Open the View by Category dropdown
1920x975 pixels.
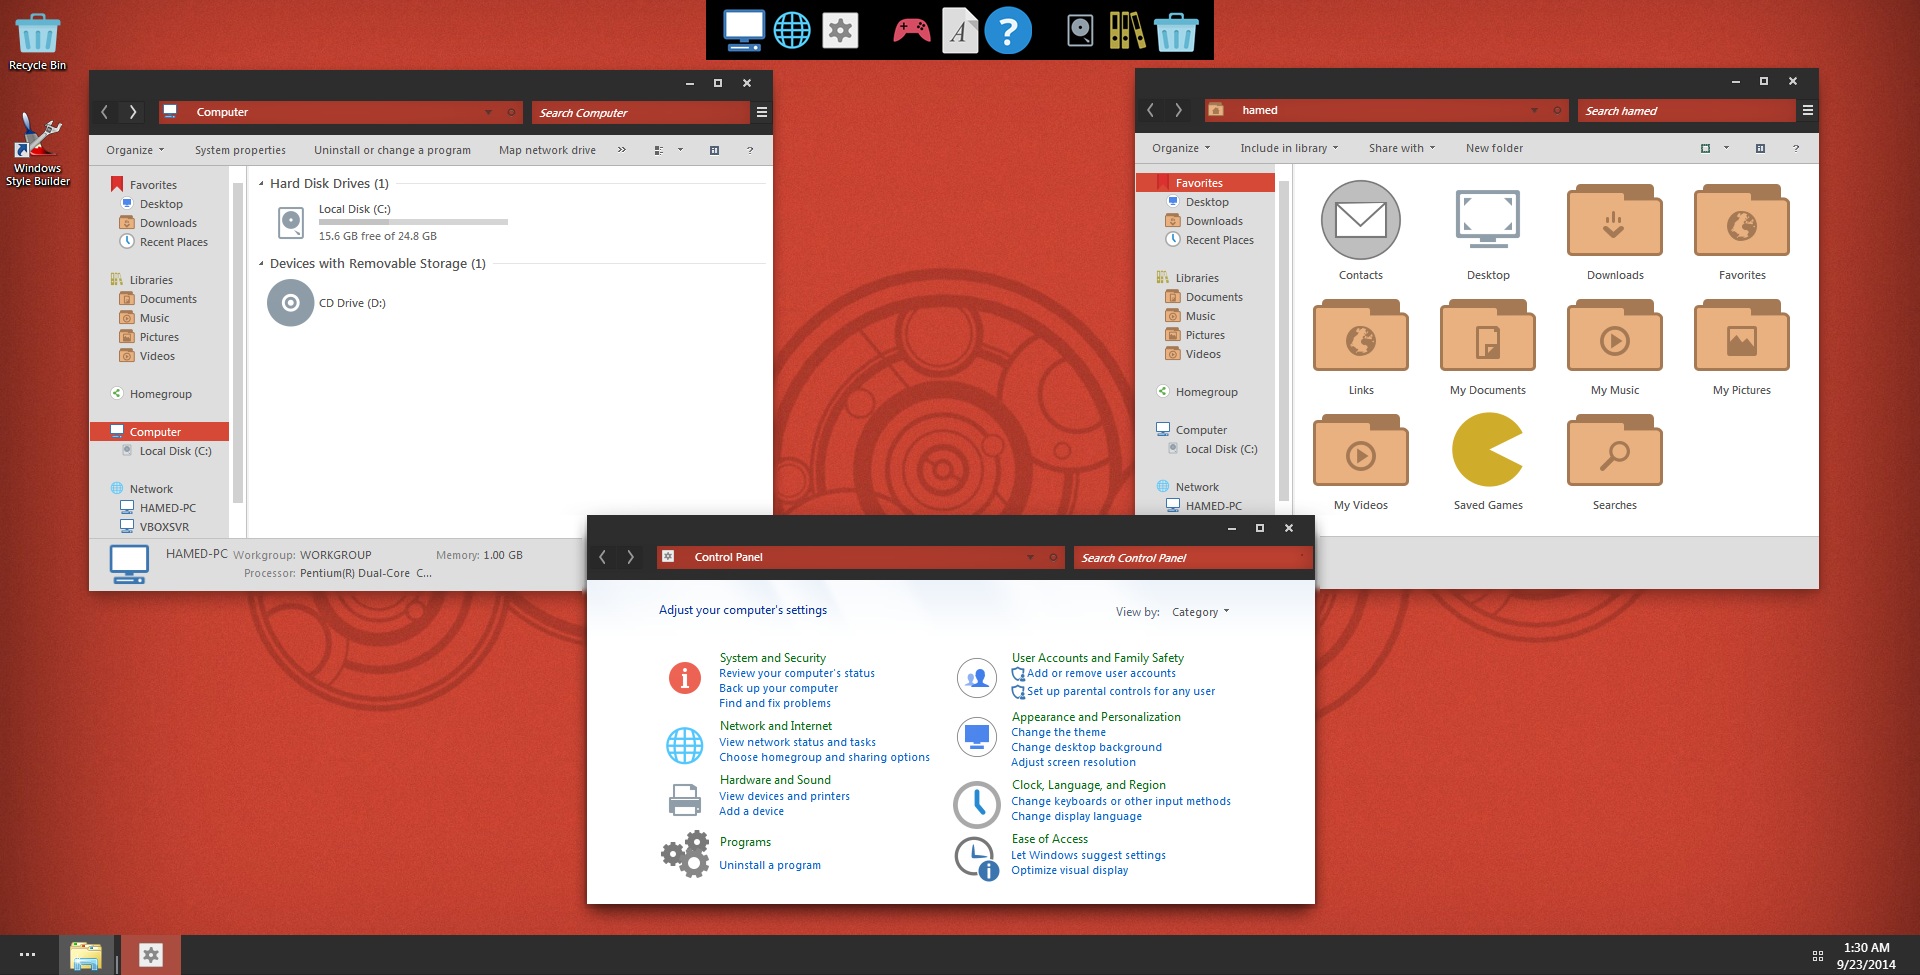click(x=1200, y=612)
